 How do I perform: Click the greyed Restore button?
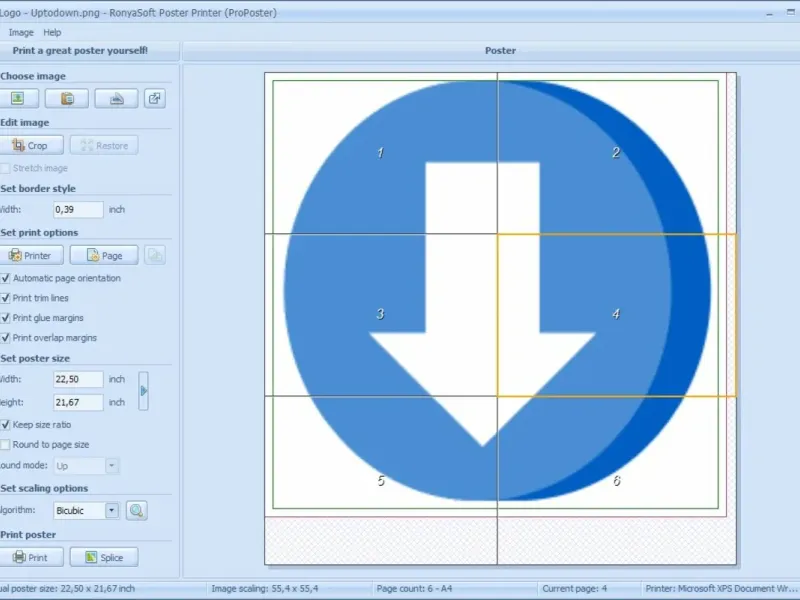104,145
